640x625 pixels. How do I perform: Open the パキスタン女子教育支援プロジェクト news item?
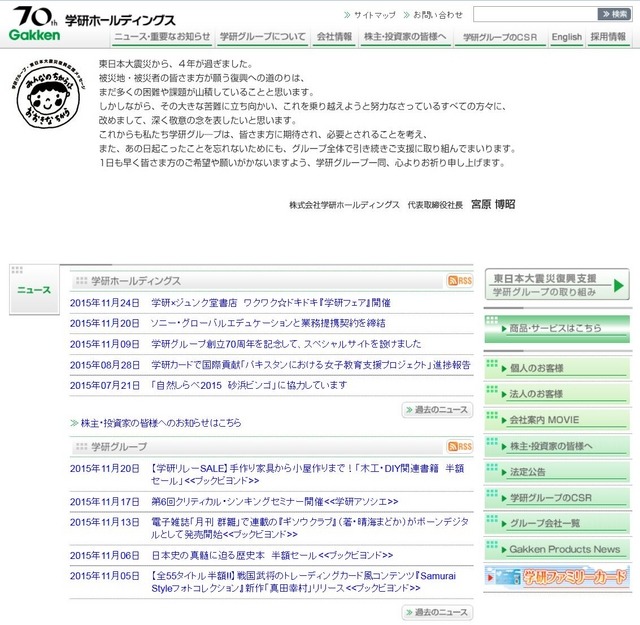click(311, 365)
